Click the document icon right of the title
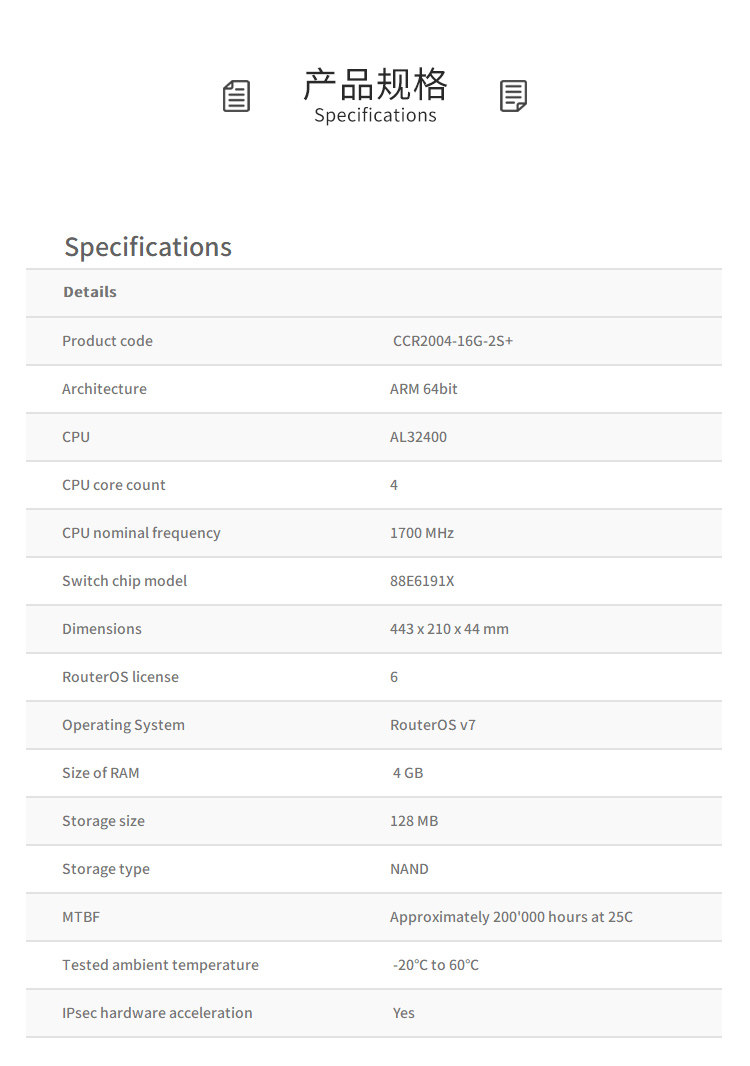This screenshot has height=1066, width=750. (513, 96)
